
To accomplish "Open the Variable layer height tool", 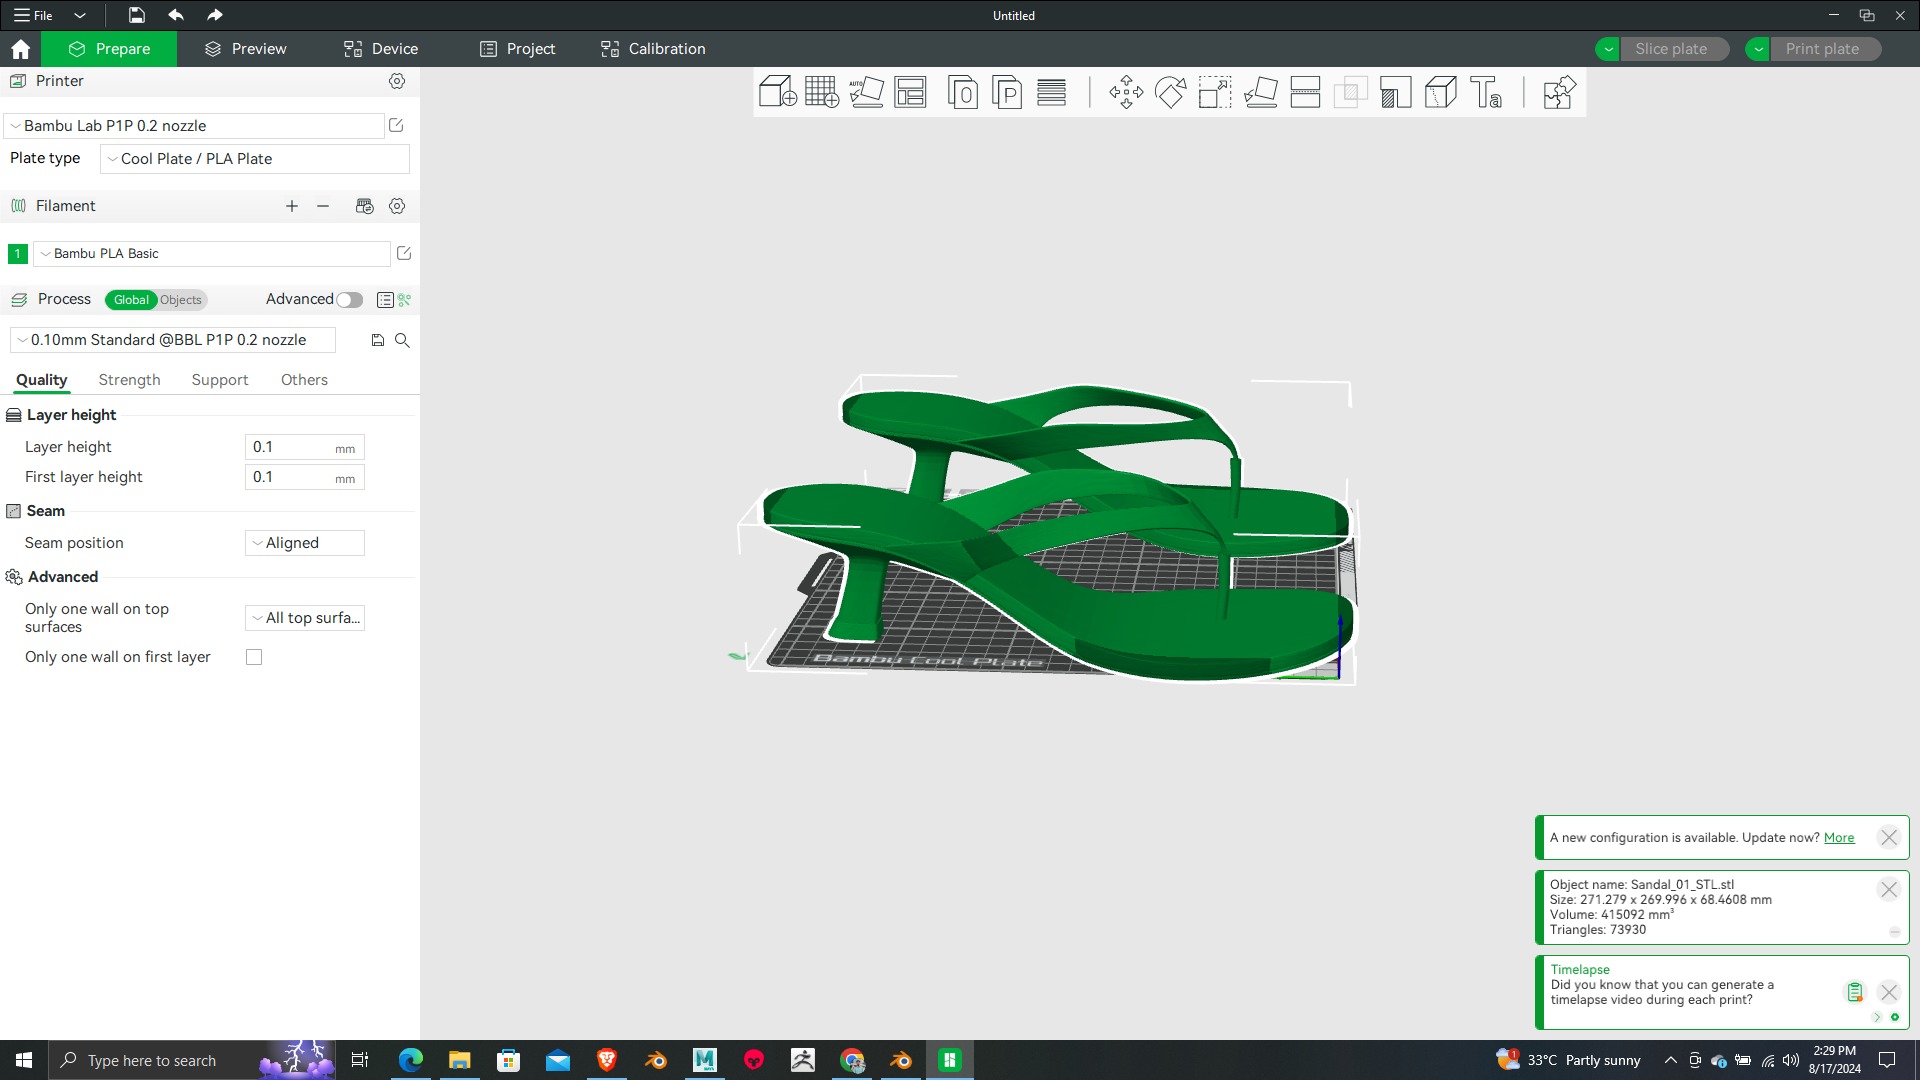I will 1051,92.
